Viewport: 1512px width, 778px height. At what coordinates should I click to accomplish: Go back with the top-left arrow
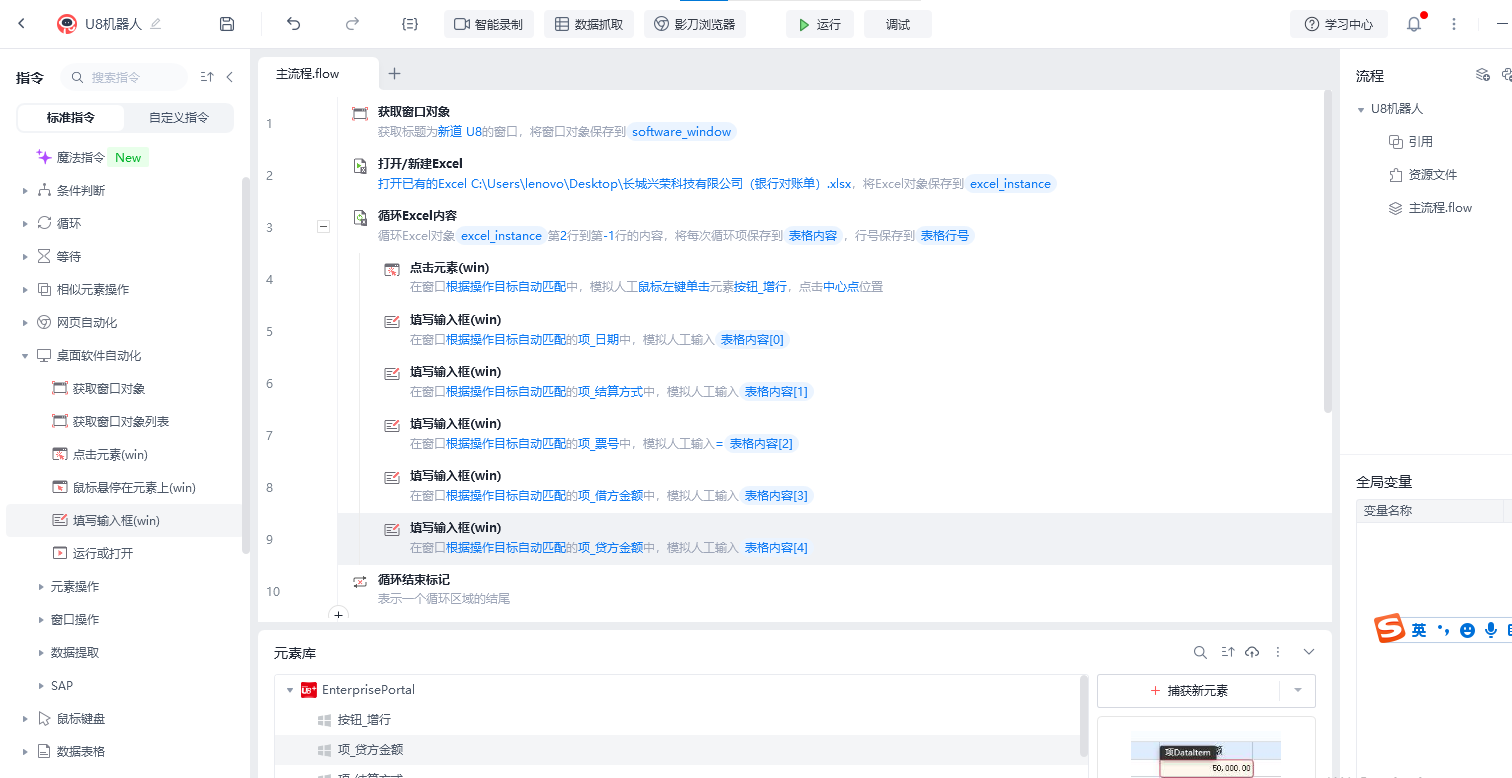pyautogui.click(x=22, y=24)
